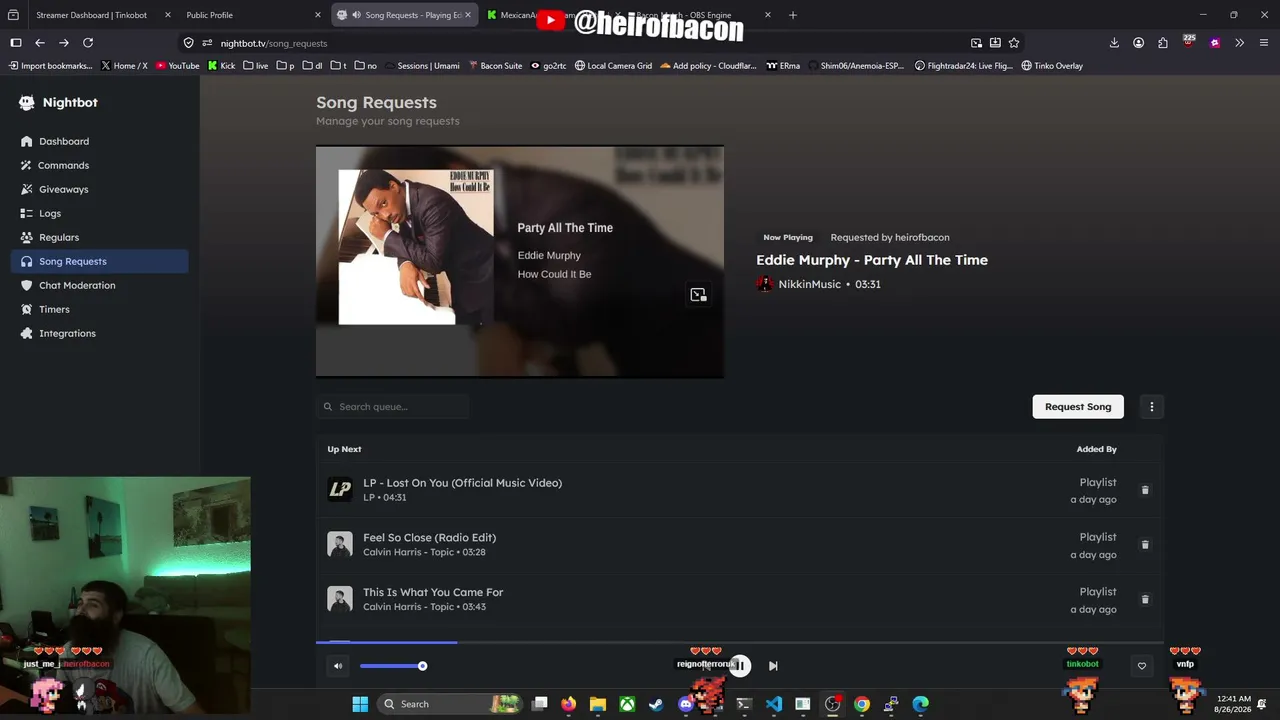The image size is (1280, 720).
Task: Open Microsoft Edge from the taskbar
Action: pyautogui.click(x=921, y=704)
